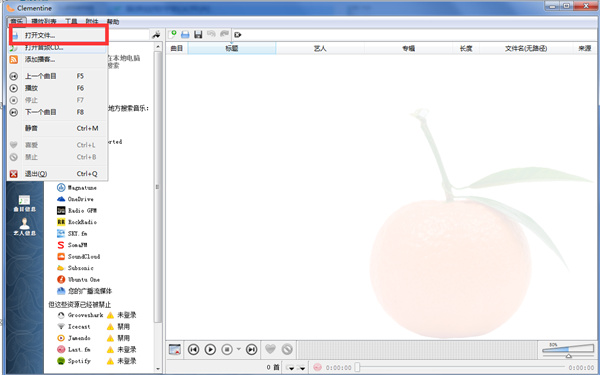Click the volume slider showing 50%

(x=568, y=350)
